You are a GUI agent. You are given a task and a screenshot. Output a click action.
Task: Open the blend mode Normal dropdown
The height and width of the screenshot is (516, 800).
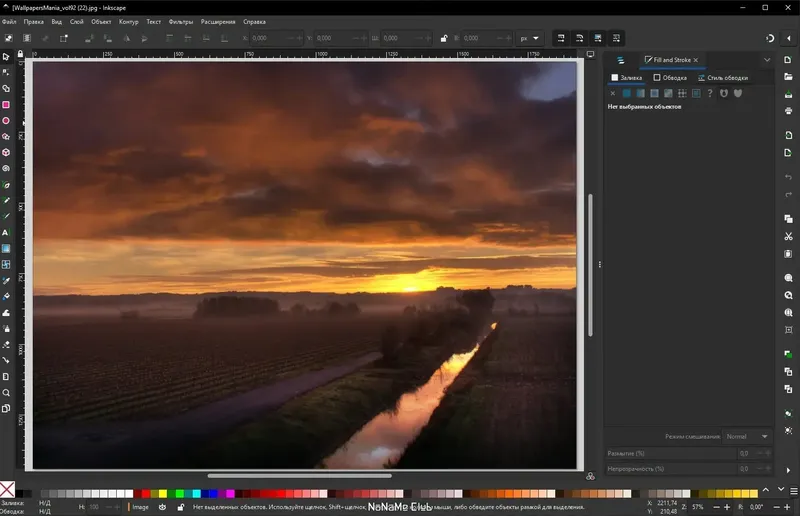[747, 436]
